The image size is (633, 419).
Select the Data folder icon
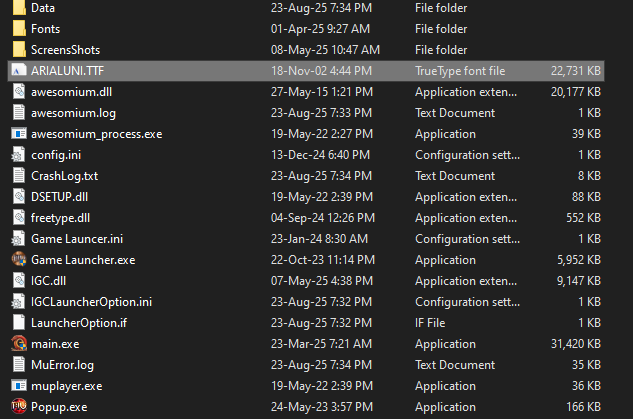pos(19,8)
